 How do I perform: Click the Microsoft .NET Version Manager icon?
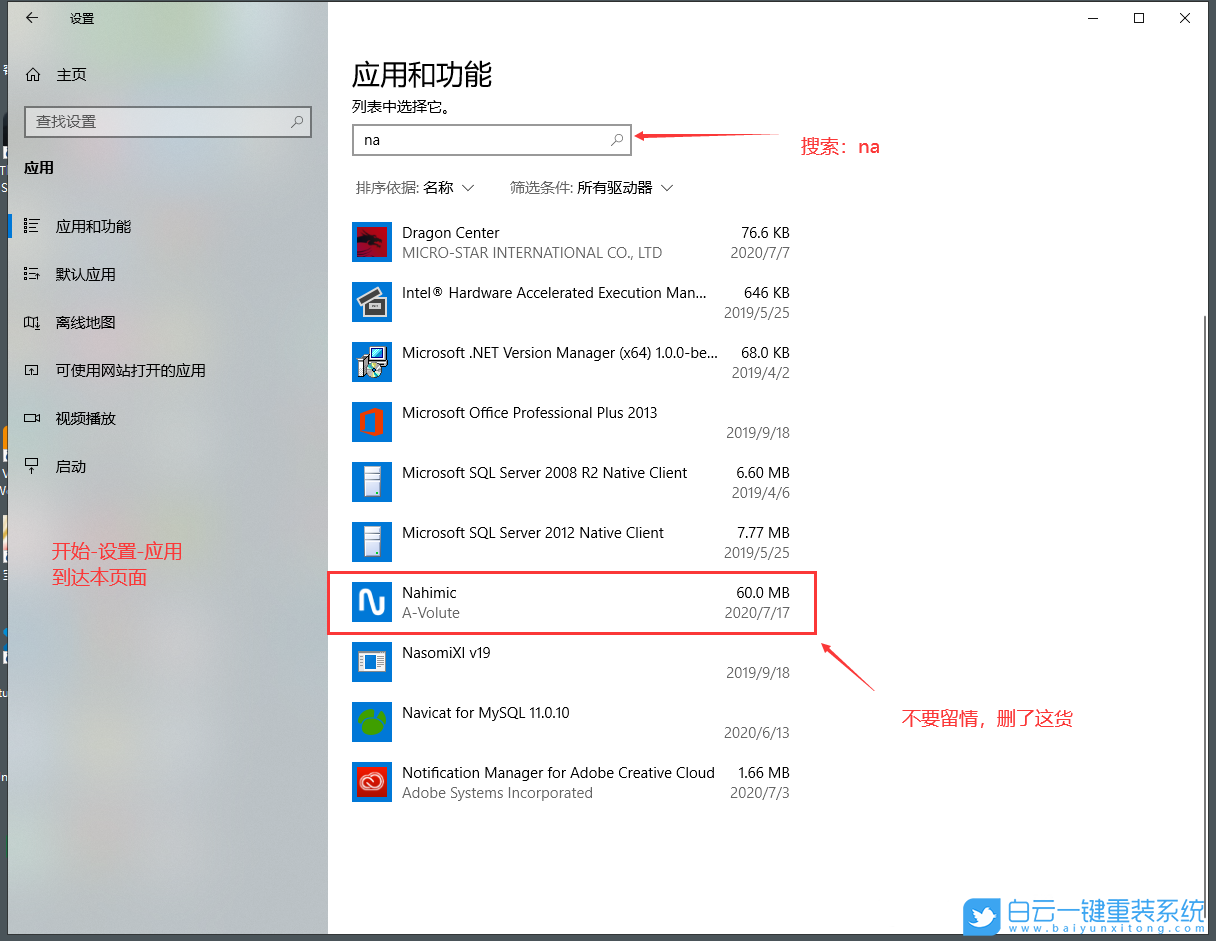click(371, 362)
